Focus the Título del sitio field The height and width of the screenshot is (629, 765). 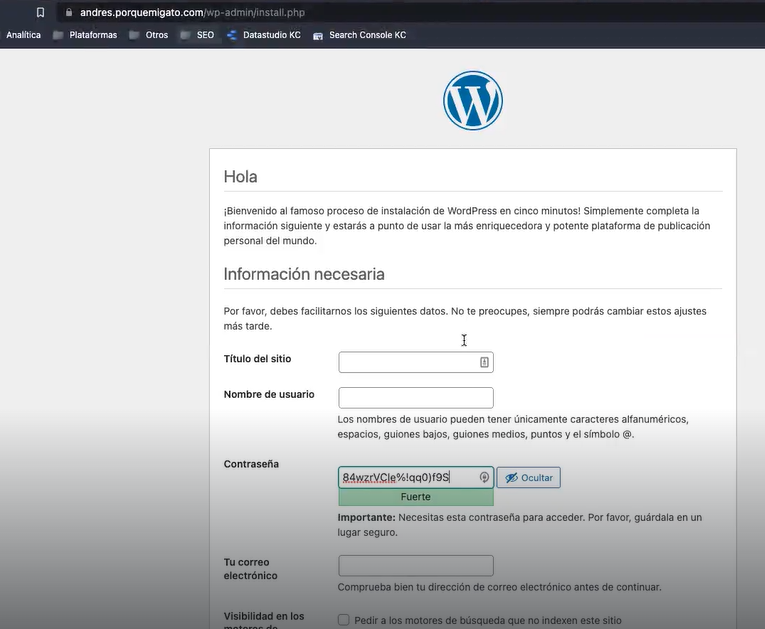pos(416,362)
